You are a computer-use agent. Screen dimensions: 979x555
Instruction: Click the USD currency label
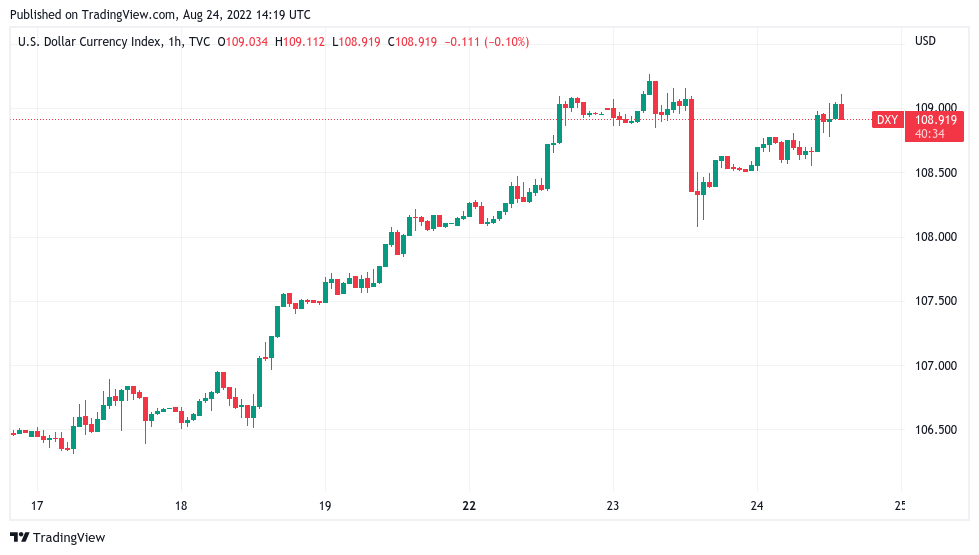click(x=925, y=41)
